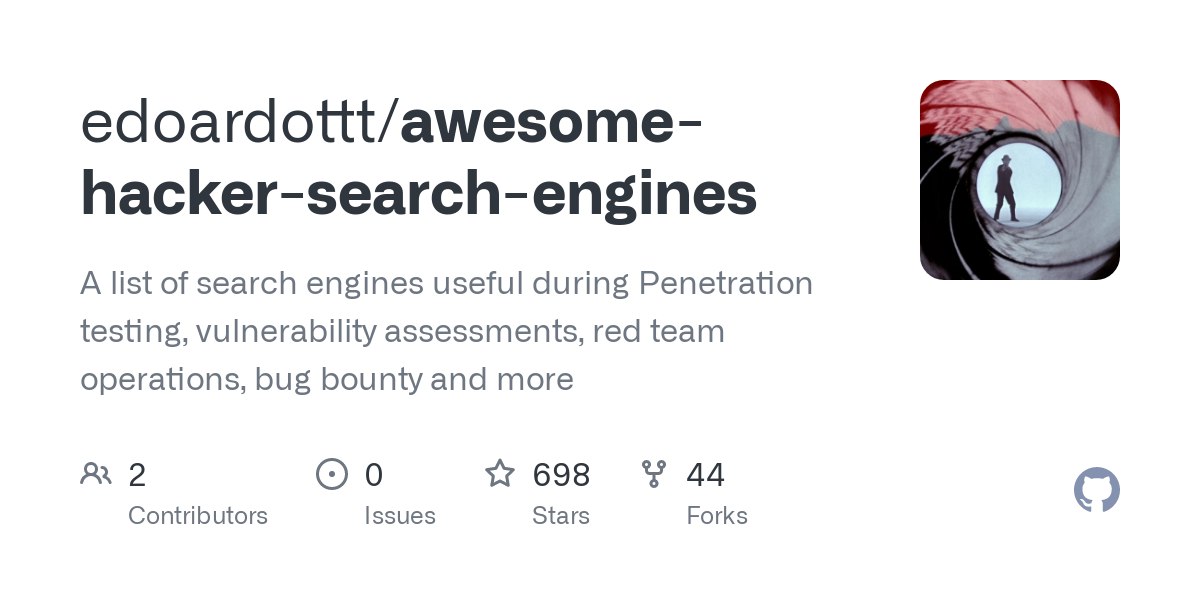
Task: Select the stars count 698
Action: [x=561, y=475]
